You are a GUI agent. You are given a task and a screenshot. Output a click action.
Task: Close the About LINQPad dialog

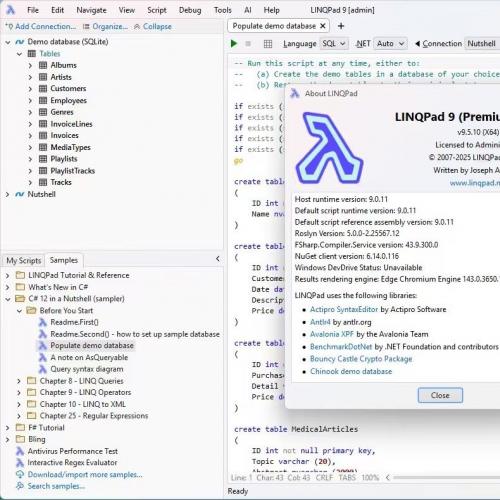click(440, 395)
